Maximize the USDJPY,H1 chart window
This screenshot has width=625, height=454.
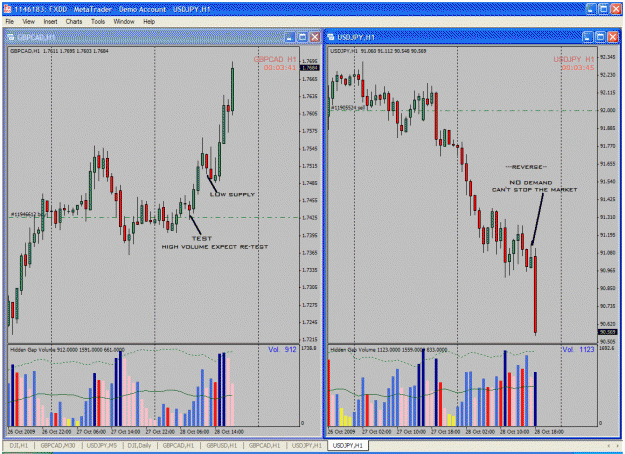(x=600, y=37)
